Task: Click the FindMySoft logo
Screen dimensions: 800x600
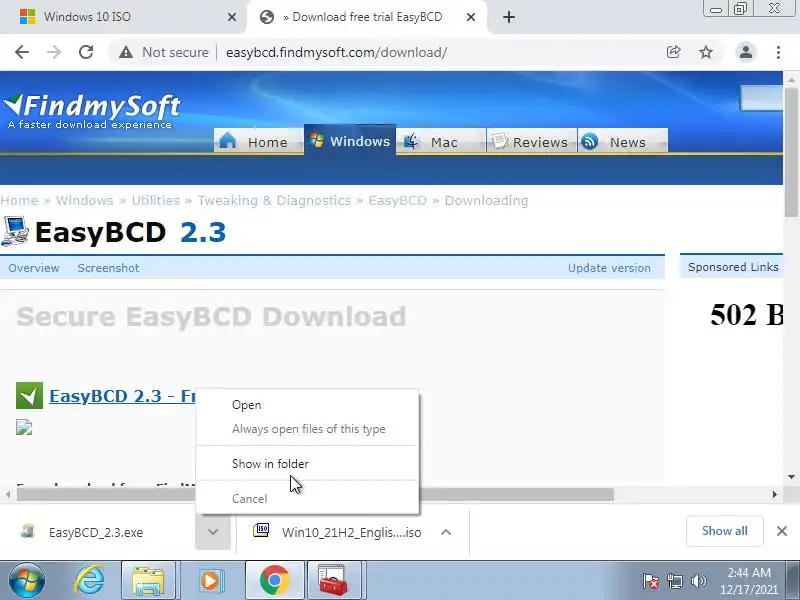Action: [91, 111]
